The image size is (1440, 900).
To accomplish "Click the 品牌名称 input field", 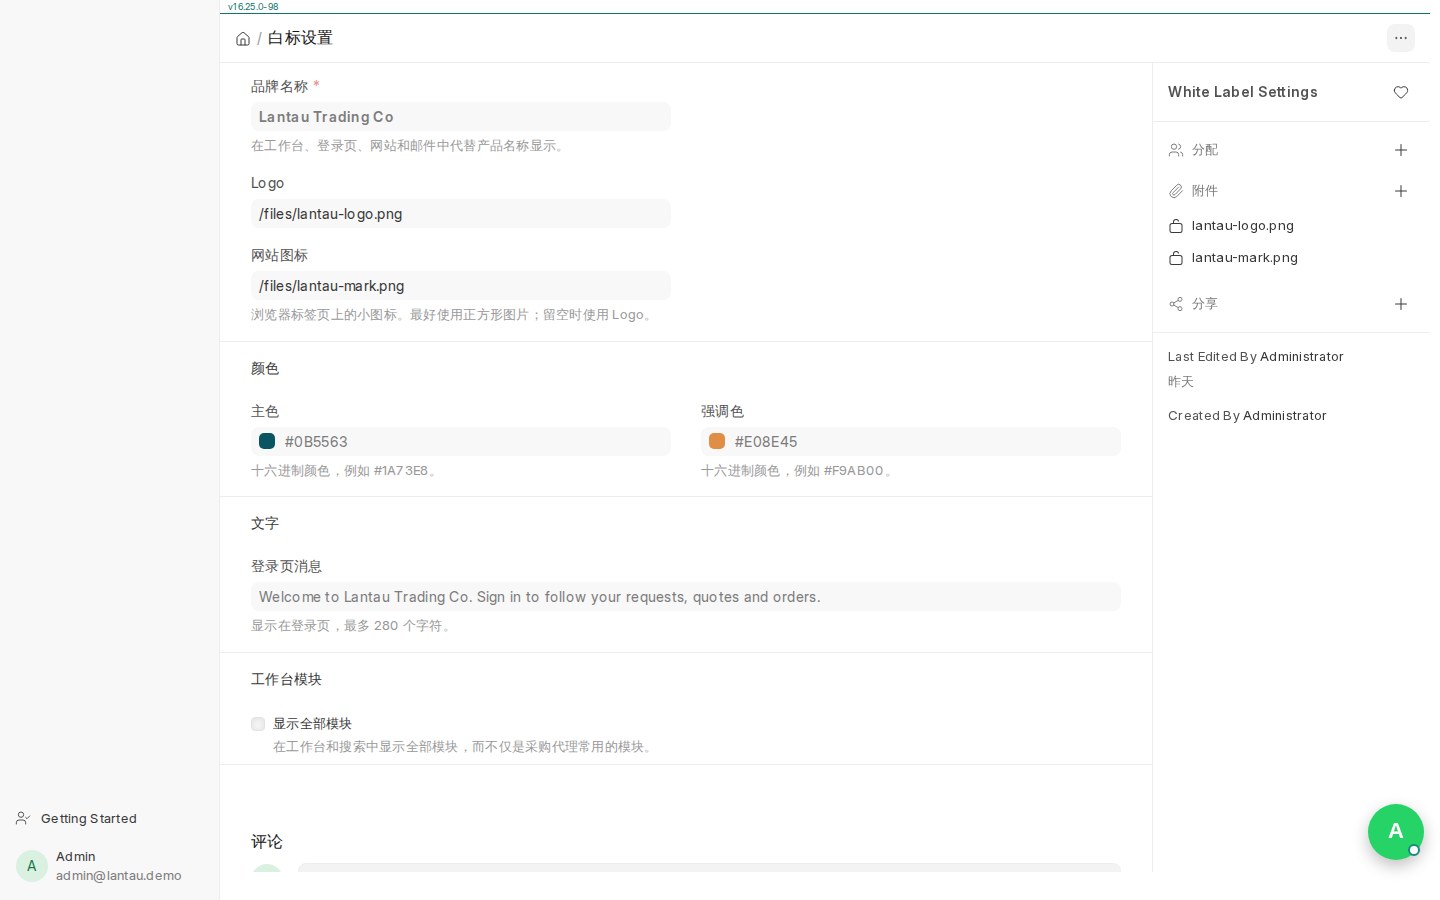I will (x=461, y=117).
